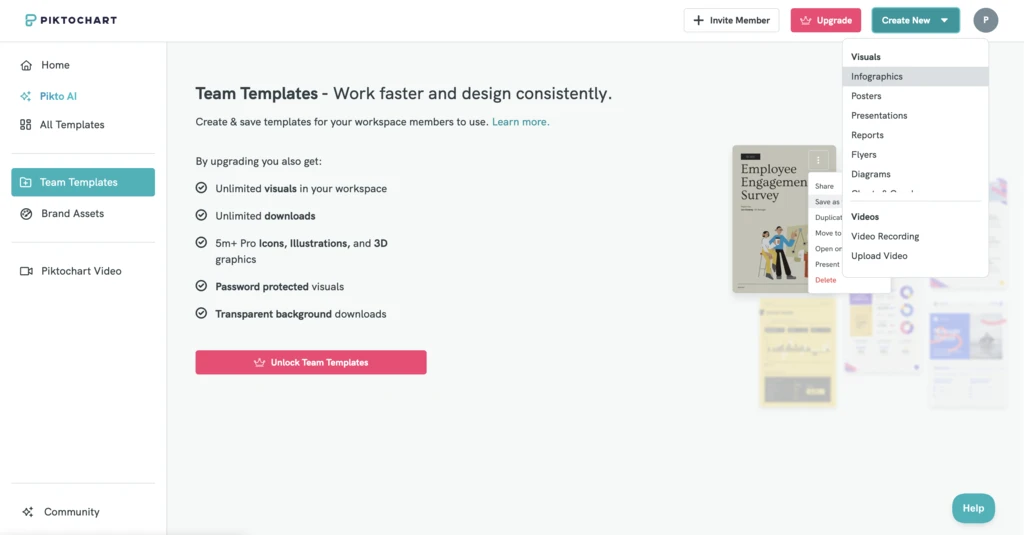Click the Visuals section header in the menu

point(866,57)
